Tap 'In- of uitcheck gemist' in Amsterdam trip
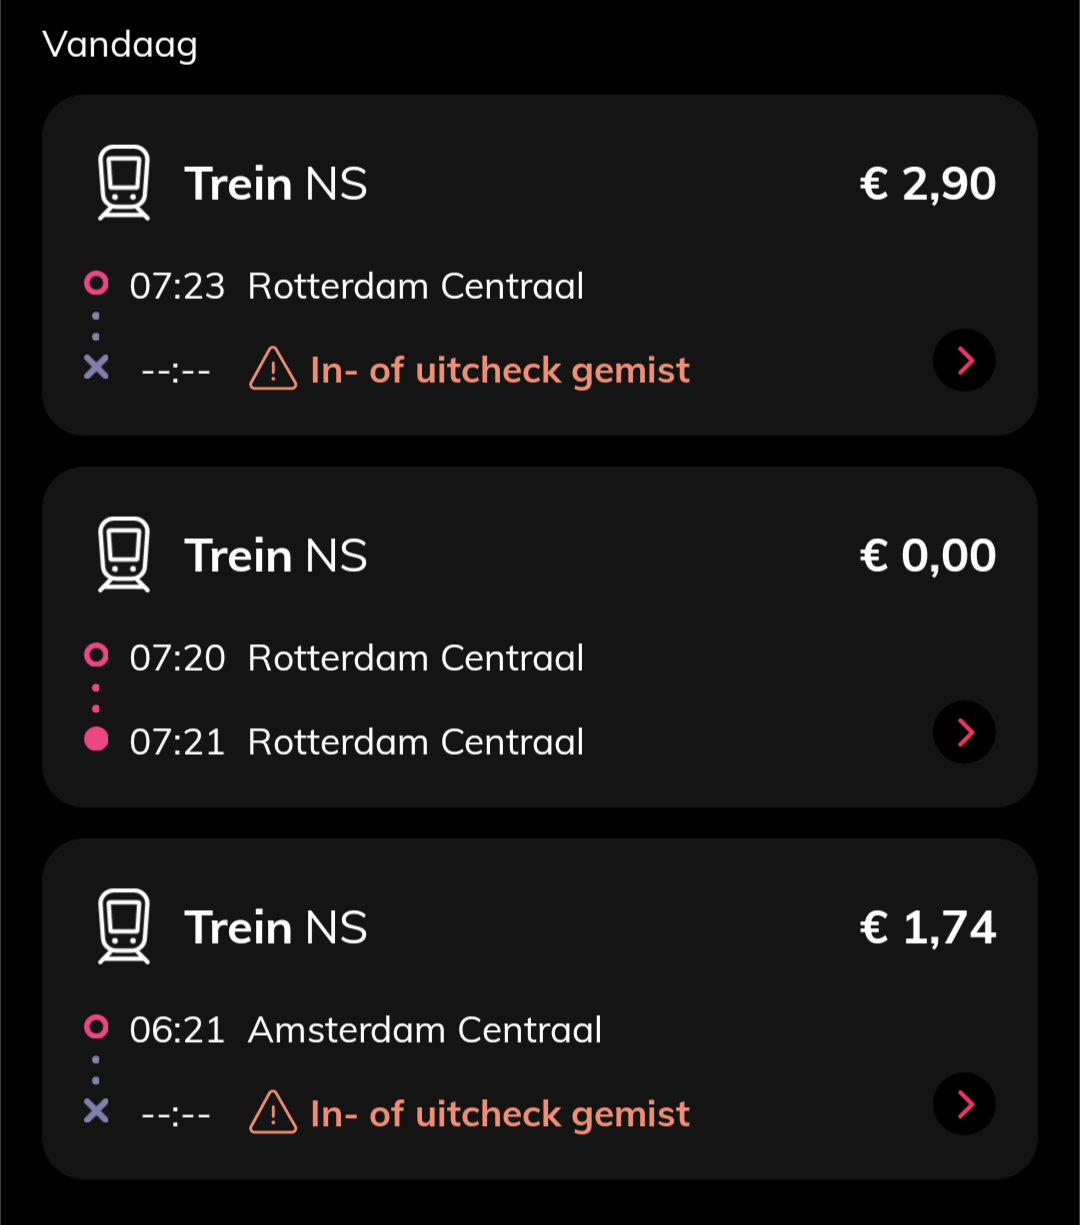This screenshot has height=1225, width=1080. [x=500, y=1114]
